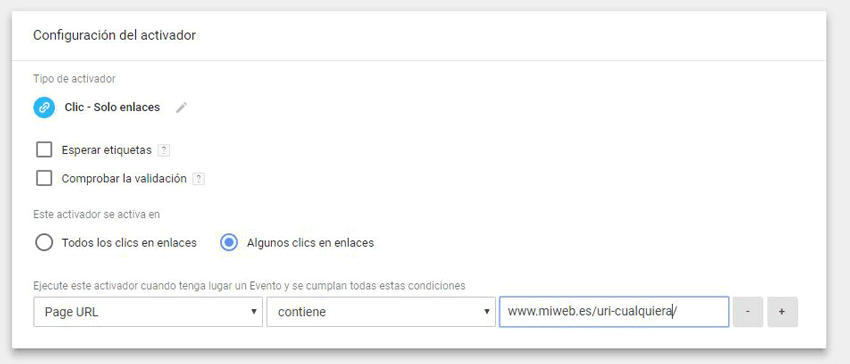Viewport: 850px width, 364px height.
Task: Click the Comprobar la validación label text
Action: click(124, 178)
